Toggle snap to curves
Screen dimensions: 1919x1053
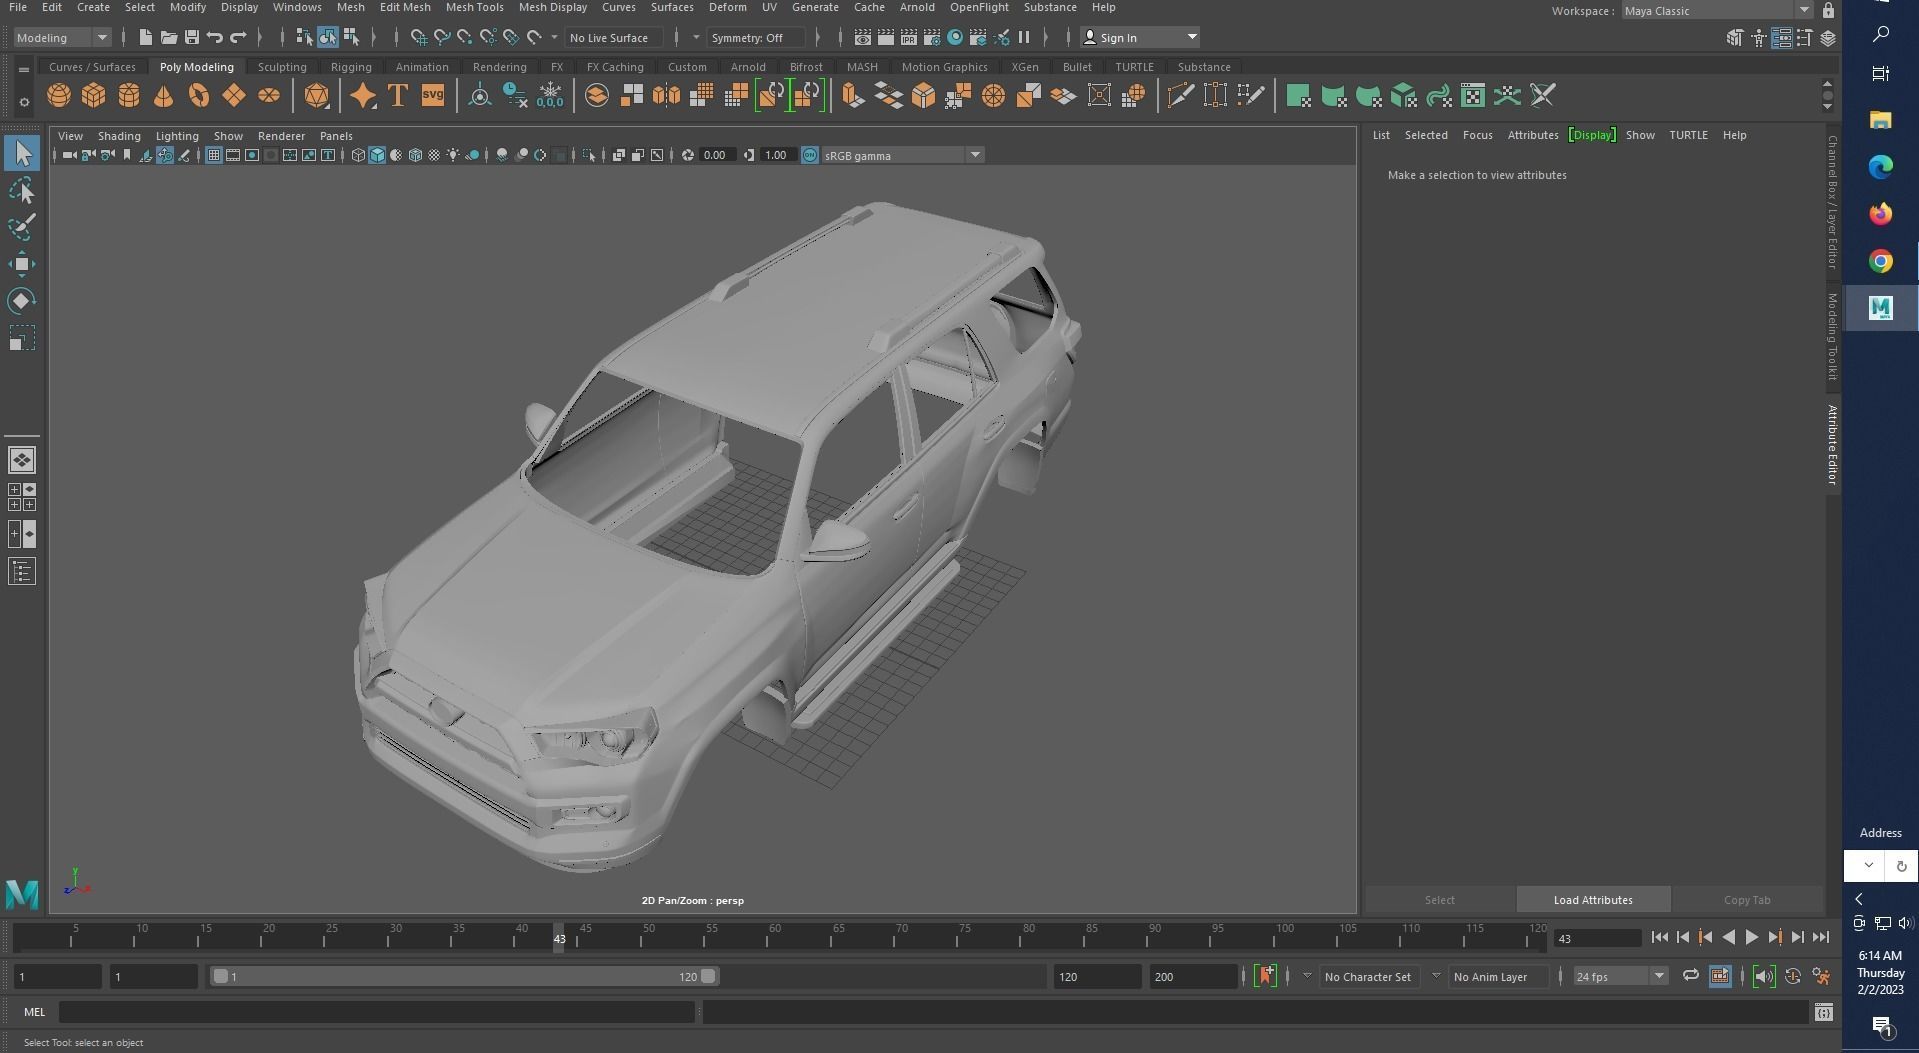pos(442,38)
